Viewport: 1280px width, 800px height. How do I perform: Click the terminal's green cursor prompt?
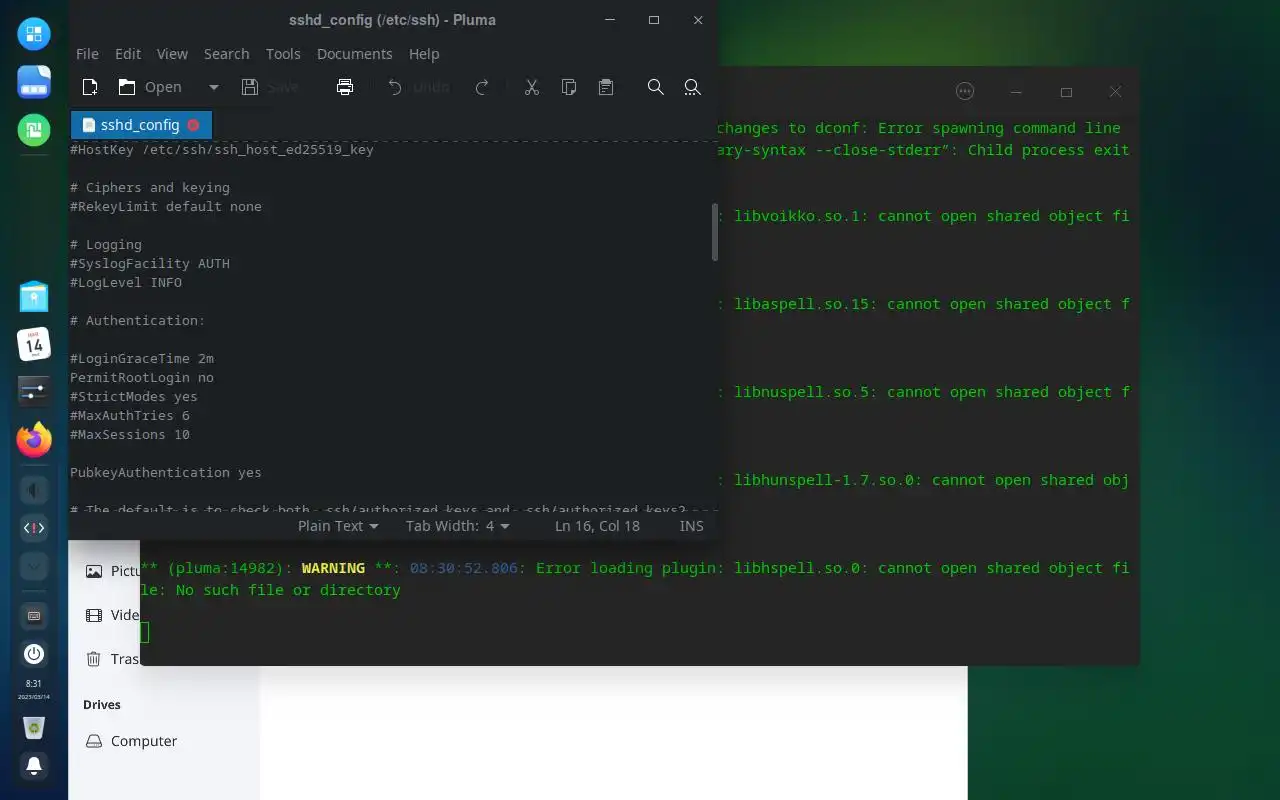coord(144,632)
